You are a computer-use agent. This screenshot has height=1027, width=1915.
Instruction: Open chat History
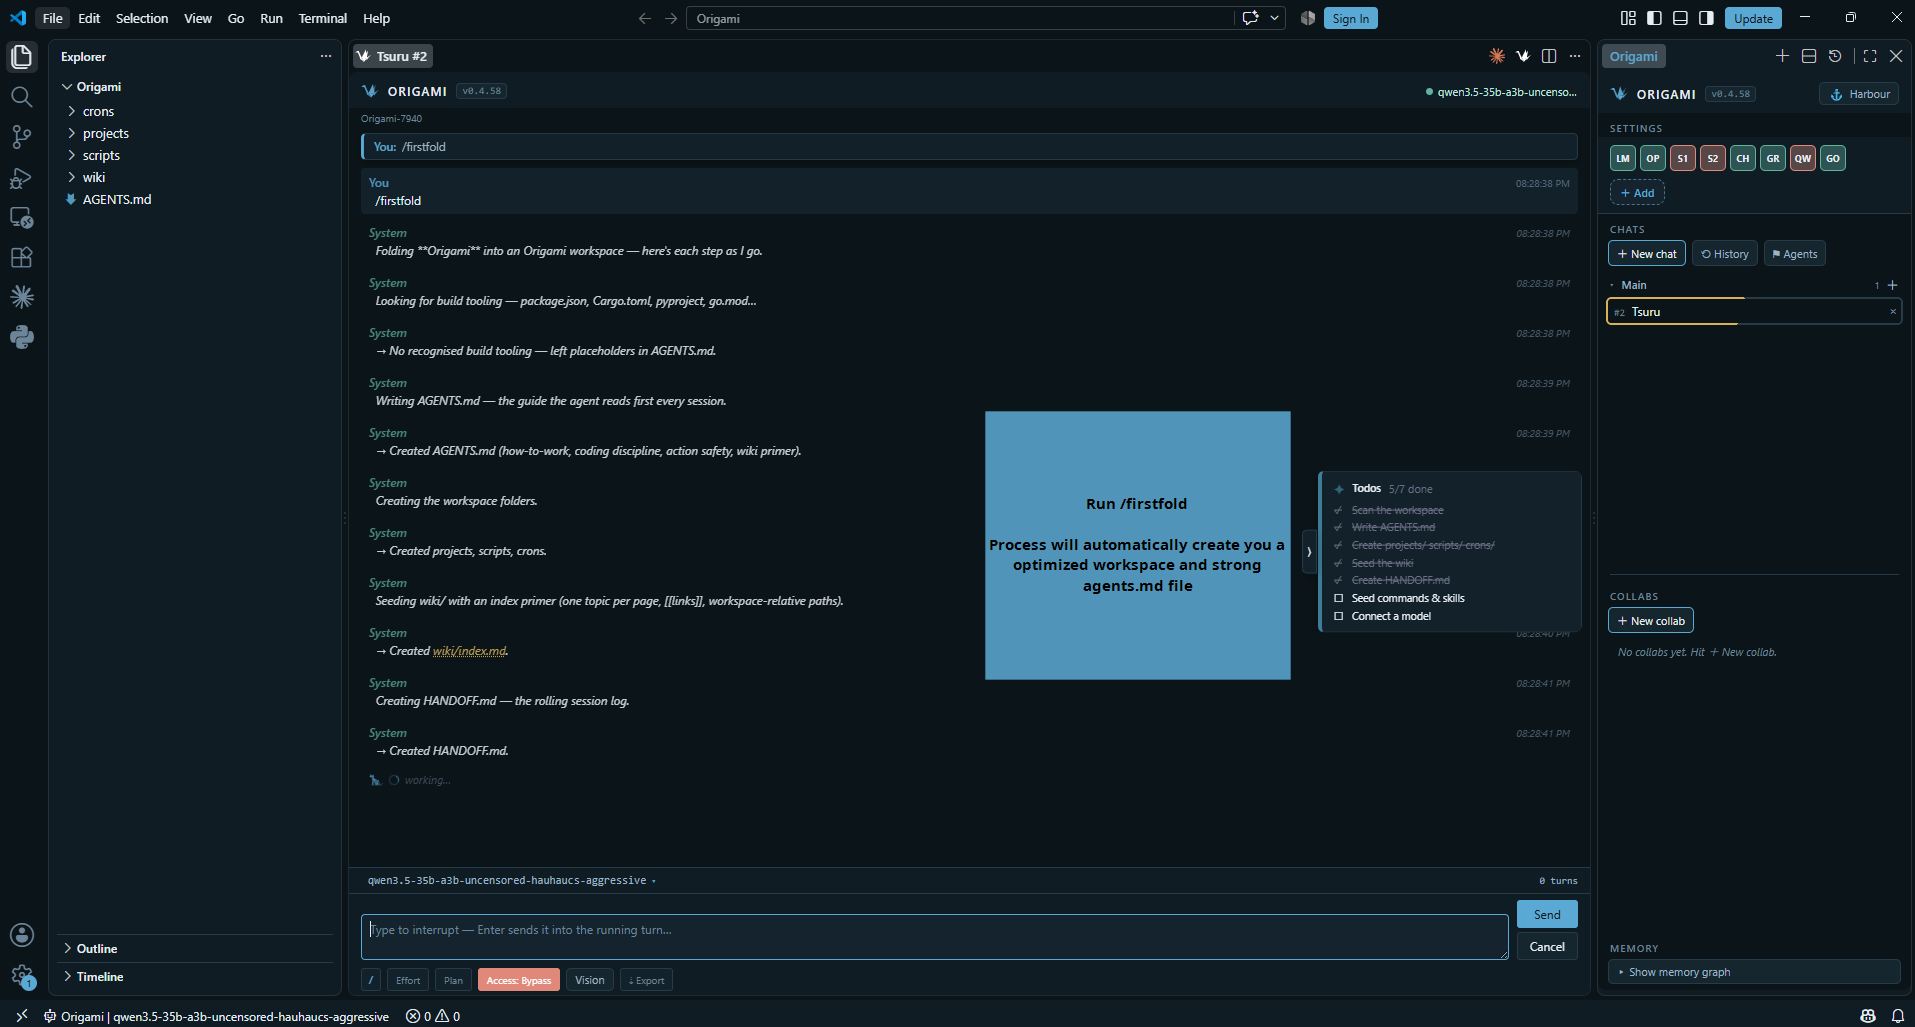pyautogui.click(x=1725, y=254)
